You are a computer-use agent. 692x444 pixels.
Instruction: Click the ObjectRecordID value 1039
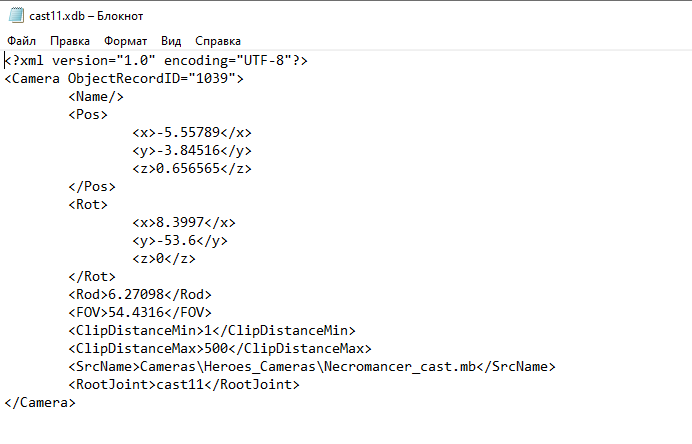212,79
